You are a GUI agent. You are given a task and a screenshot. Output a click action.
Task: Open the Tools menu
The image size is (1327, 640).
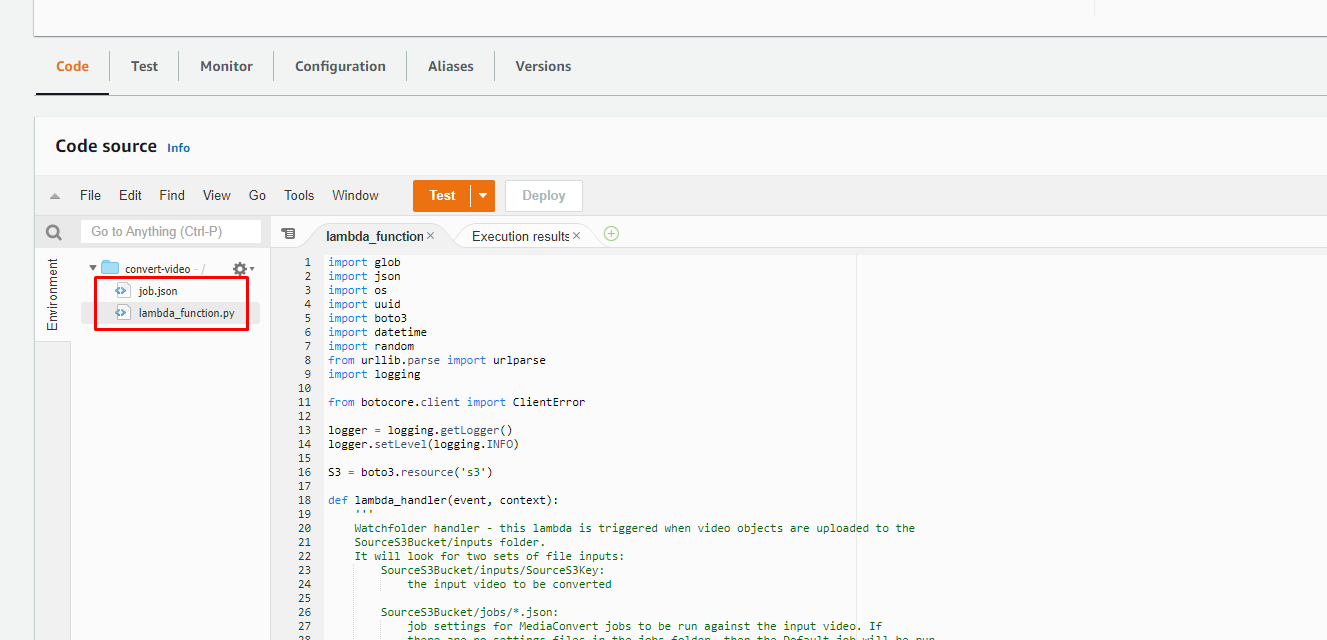pyautogui.click(x=299, y=196)
